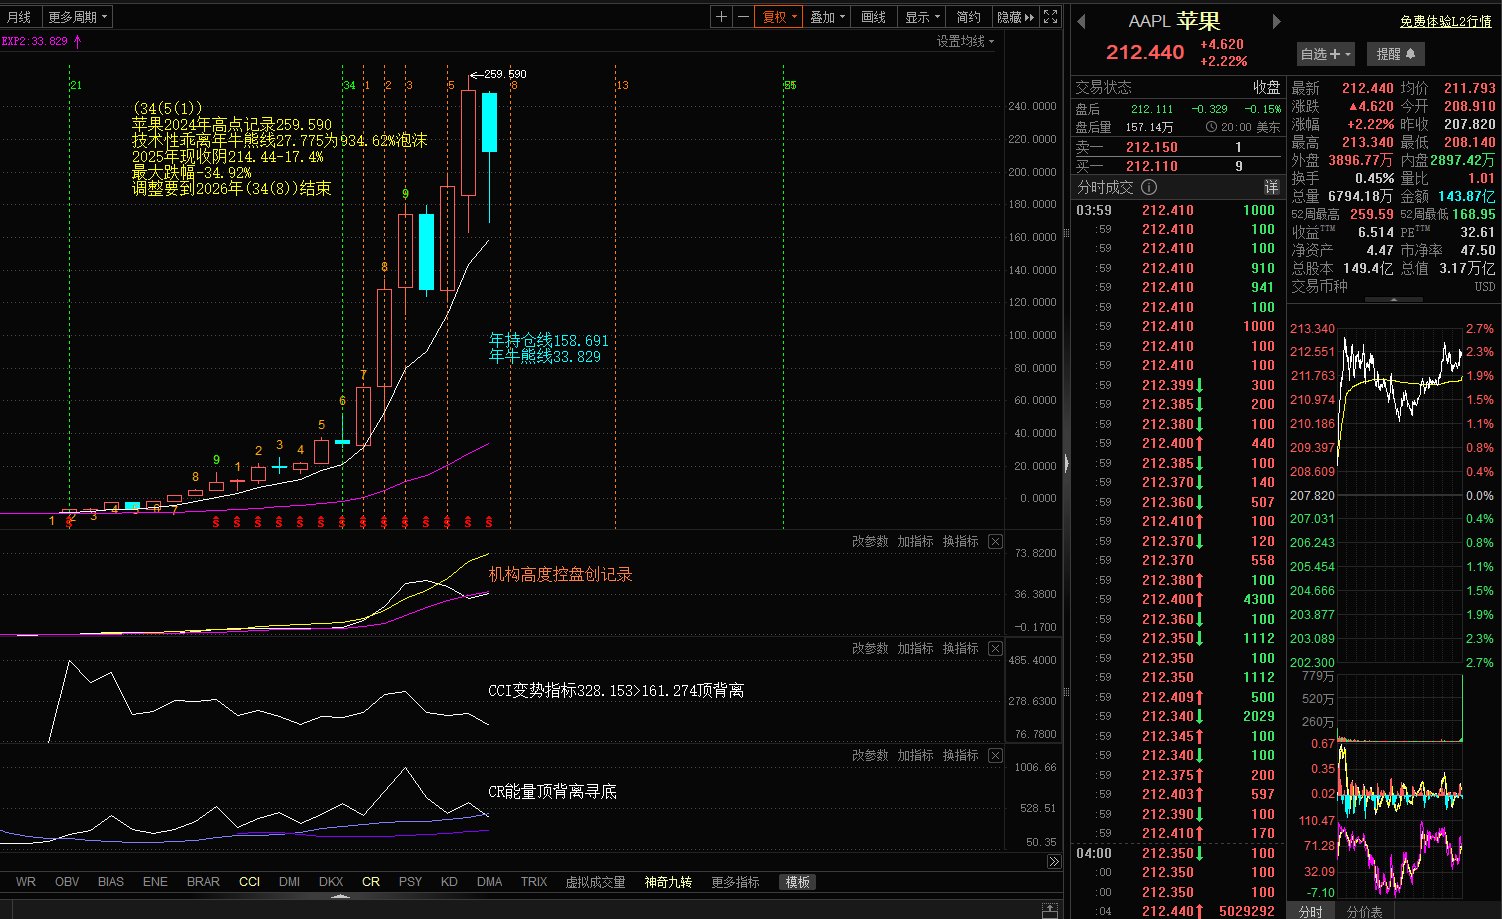
Task: Click 改参数 in the first indicator panel
Action: point(870,541)
